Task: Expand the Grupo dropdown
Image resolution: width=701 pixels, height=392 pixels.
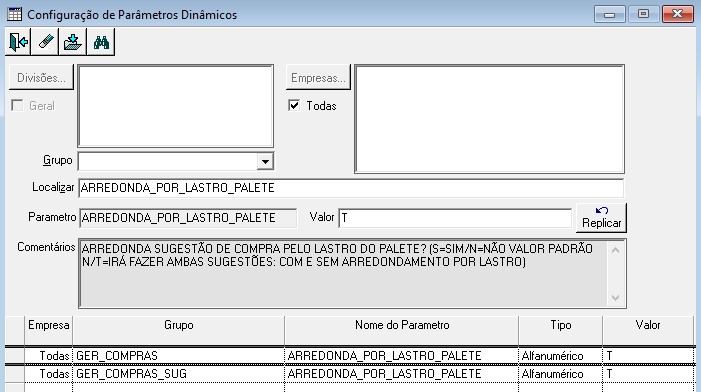Action: [x=265, y=161]
